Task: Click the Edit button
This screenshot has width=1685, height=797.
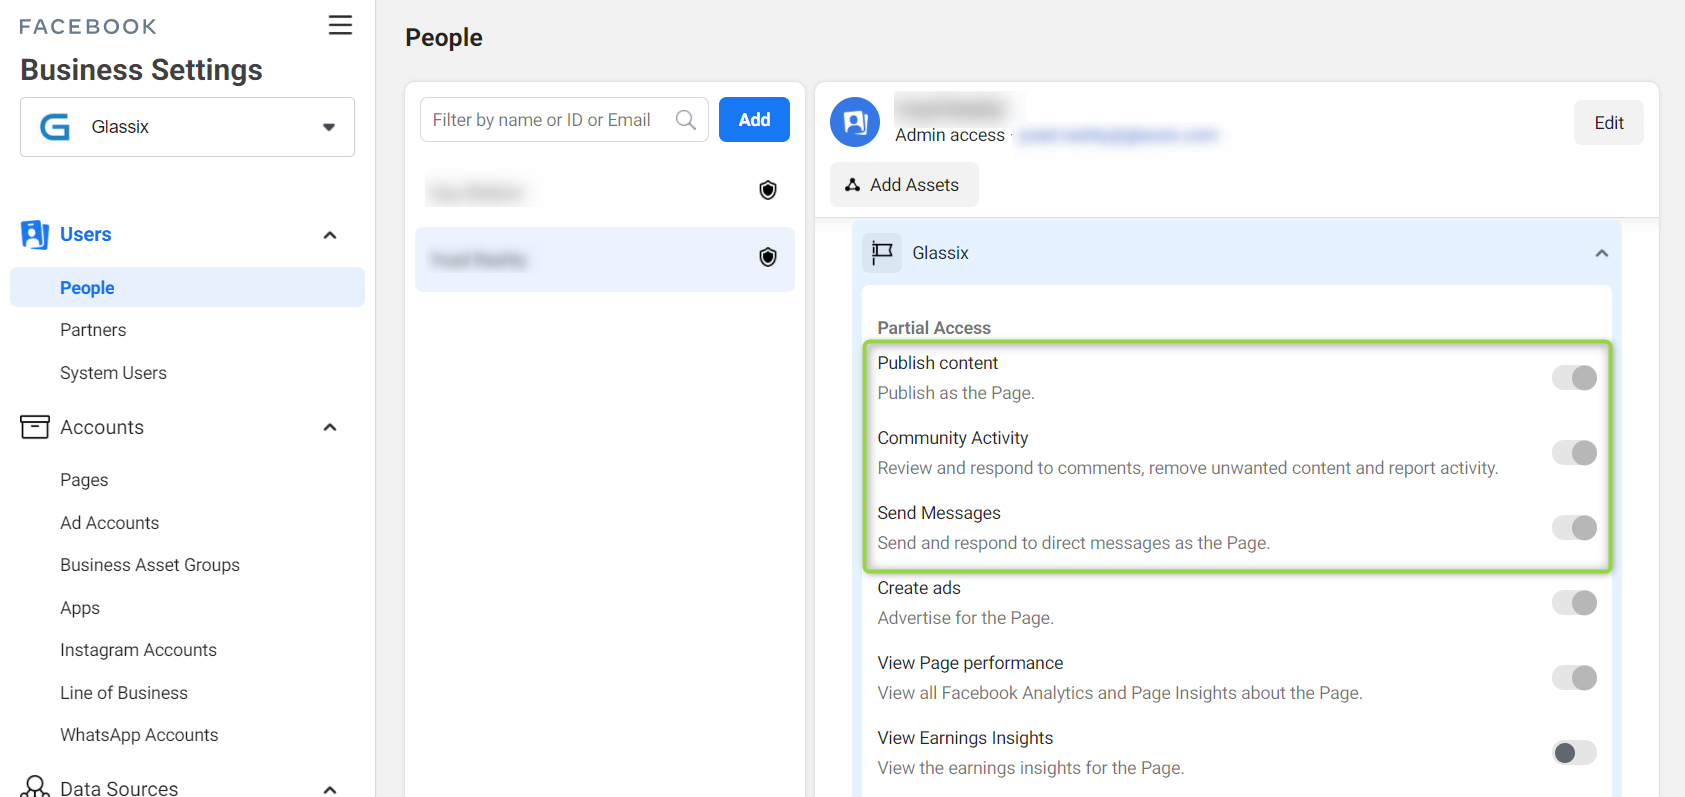Action: (x=1608, y=123)
